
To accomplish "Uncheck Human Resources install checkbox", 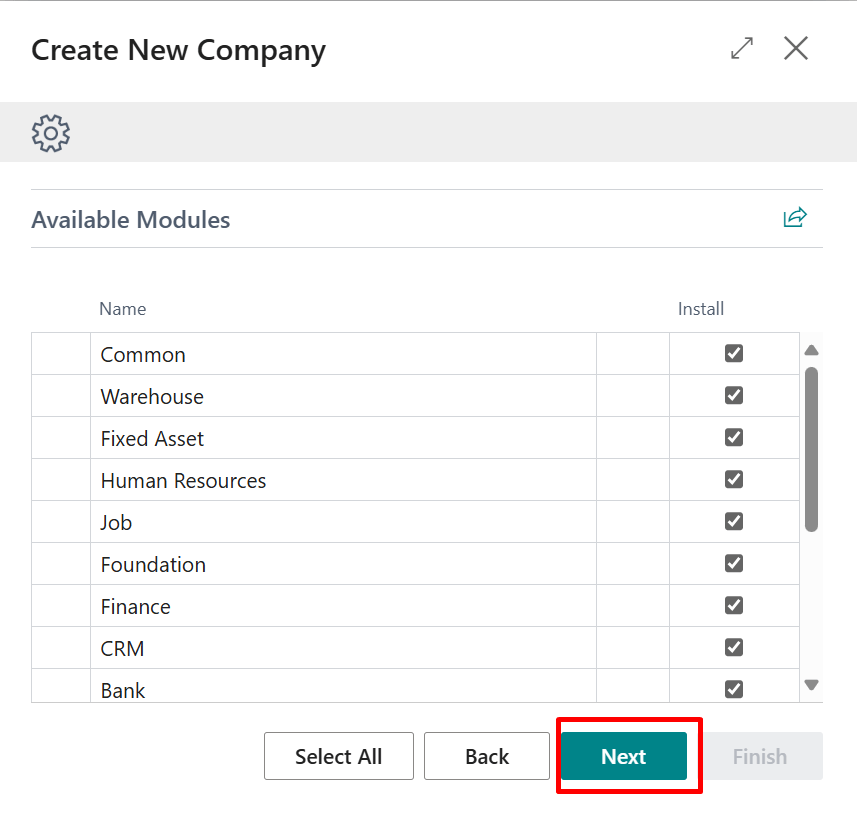I will click(x=734, y=479).
